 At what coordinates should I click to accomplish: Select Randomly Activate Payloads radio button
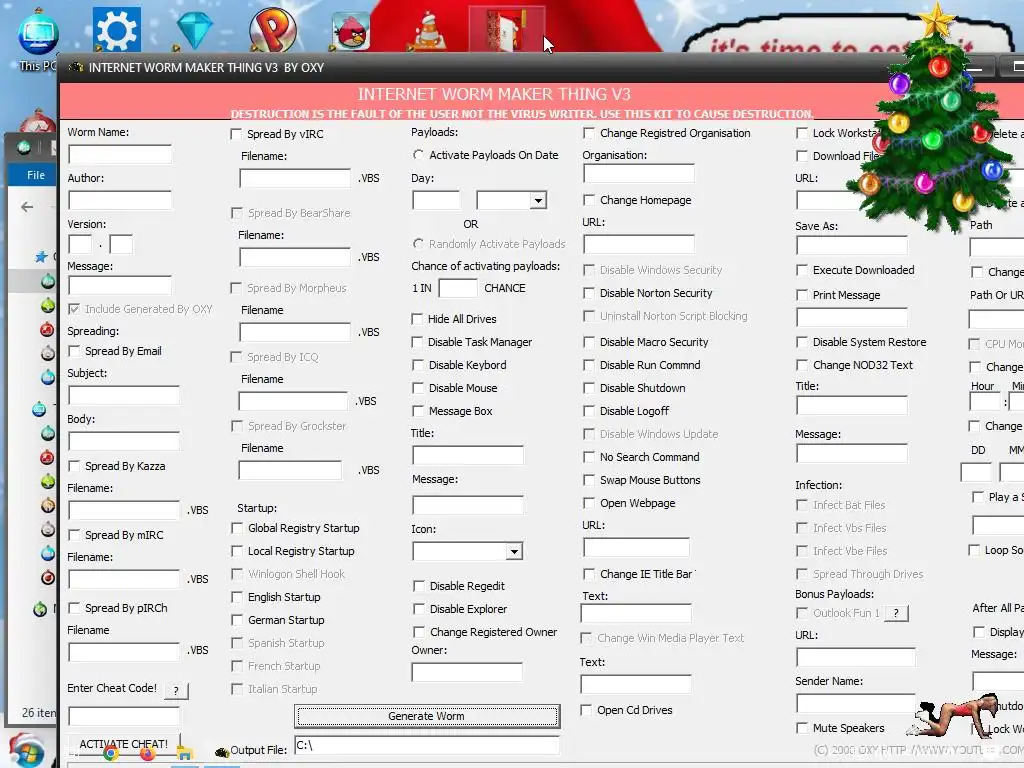point(418,244)
